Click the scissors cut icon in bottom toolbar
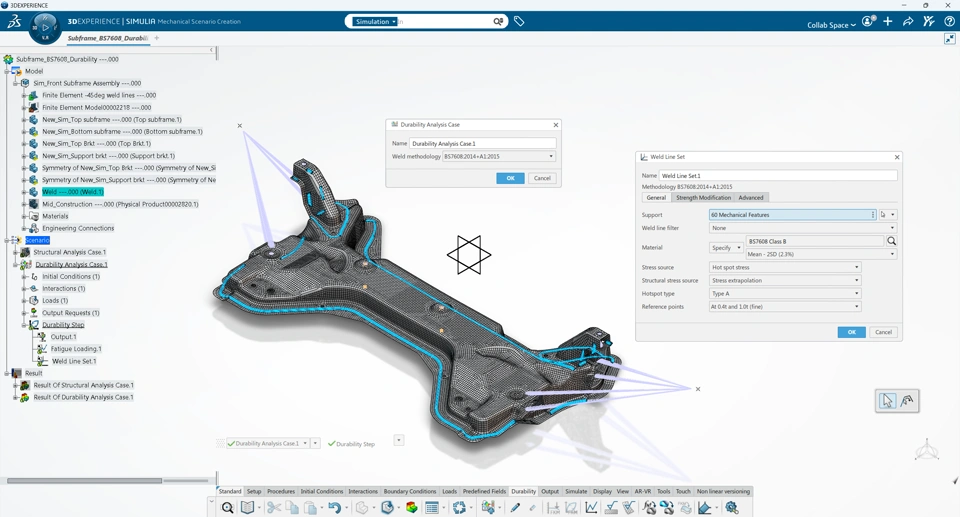Screen dimensions: 960x517 pyautogui.click(x=274, y=507)
